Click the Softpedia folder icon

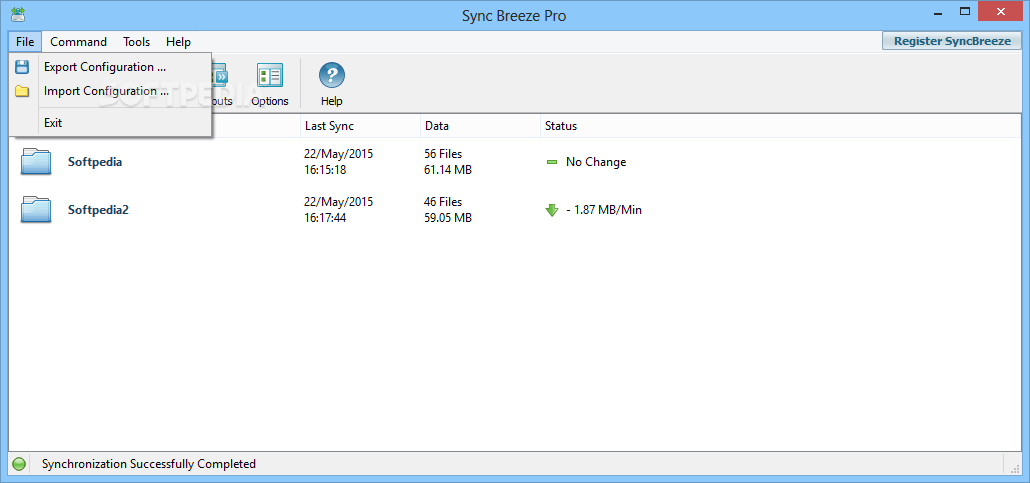(x=35, y=162)
